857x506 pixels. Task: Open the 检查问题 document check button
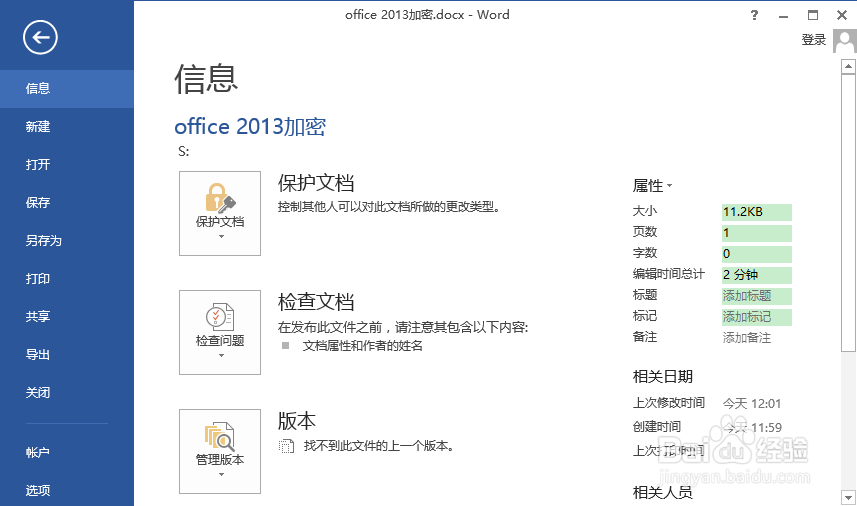coord(220,332)
